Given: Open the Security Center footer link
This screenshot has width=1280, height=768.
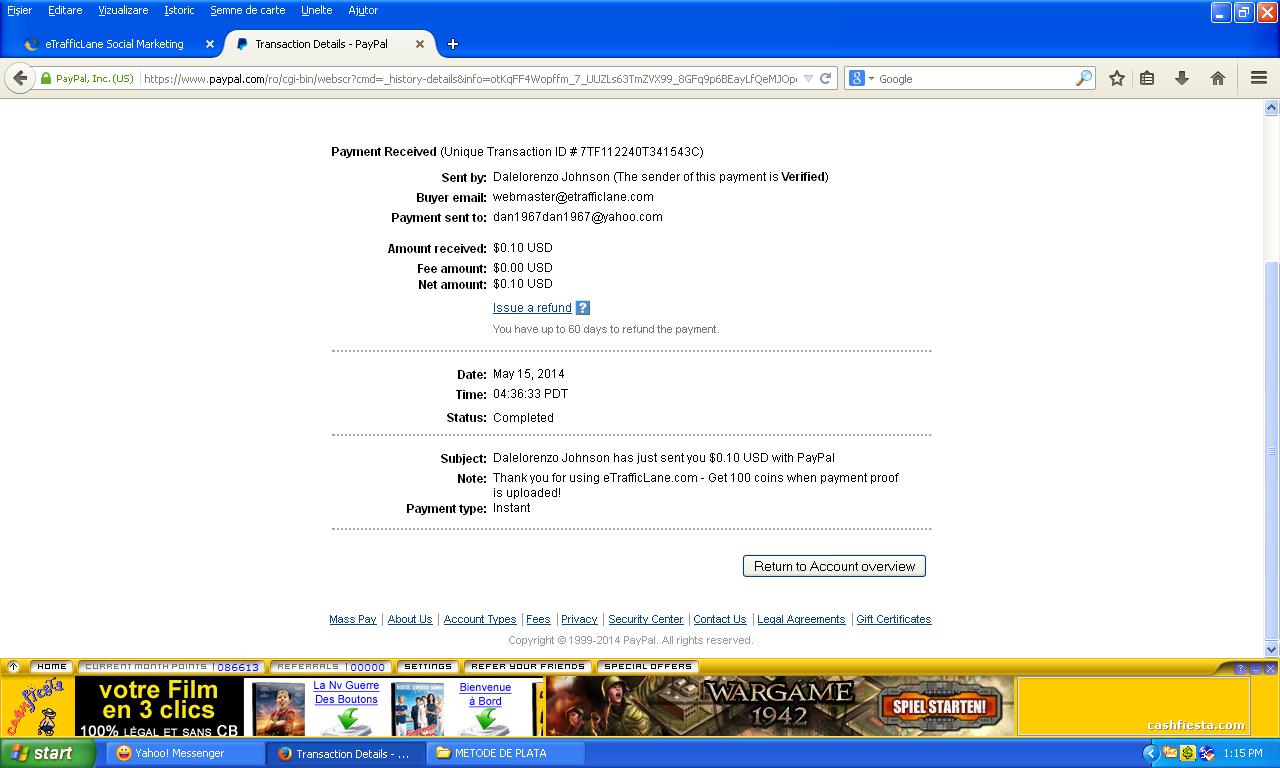Looking at the screenshot, I should pyautogui.click(x=646, y=619).
